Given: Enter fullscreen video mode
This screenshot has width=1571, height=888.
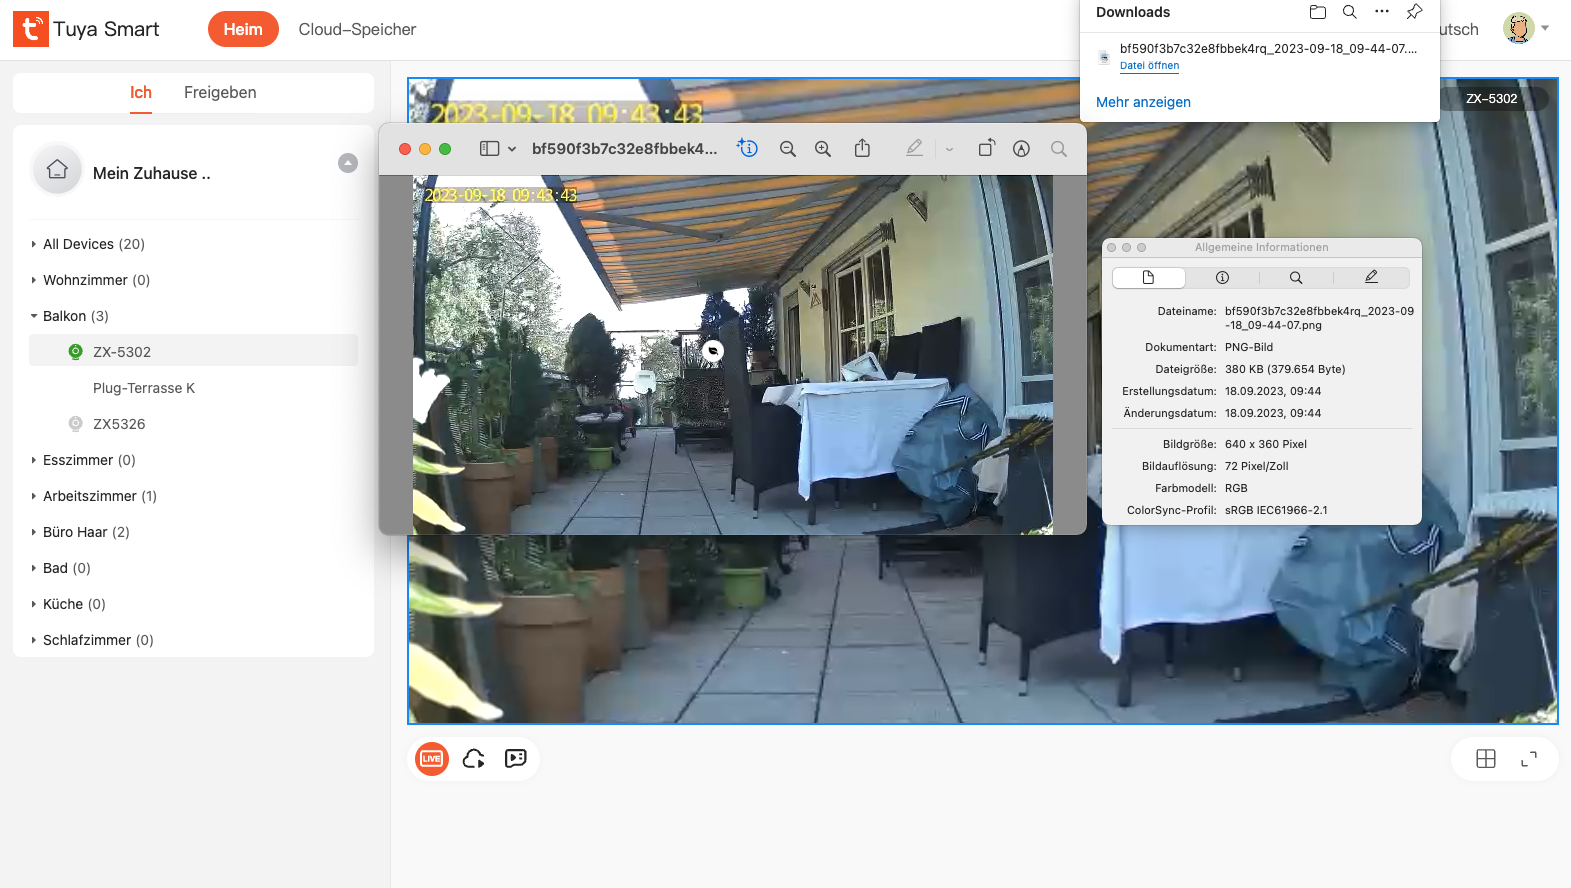Looking at the screenshot, I should pyautogui.click(x=1529, y=759).
